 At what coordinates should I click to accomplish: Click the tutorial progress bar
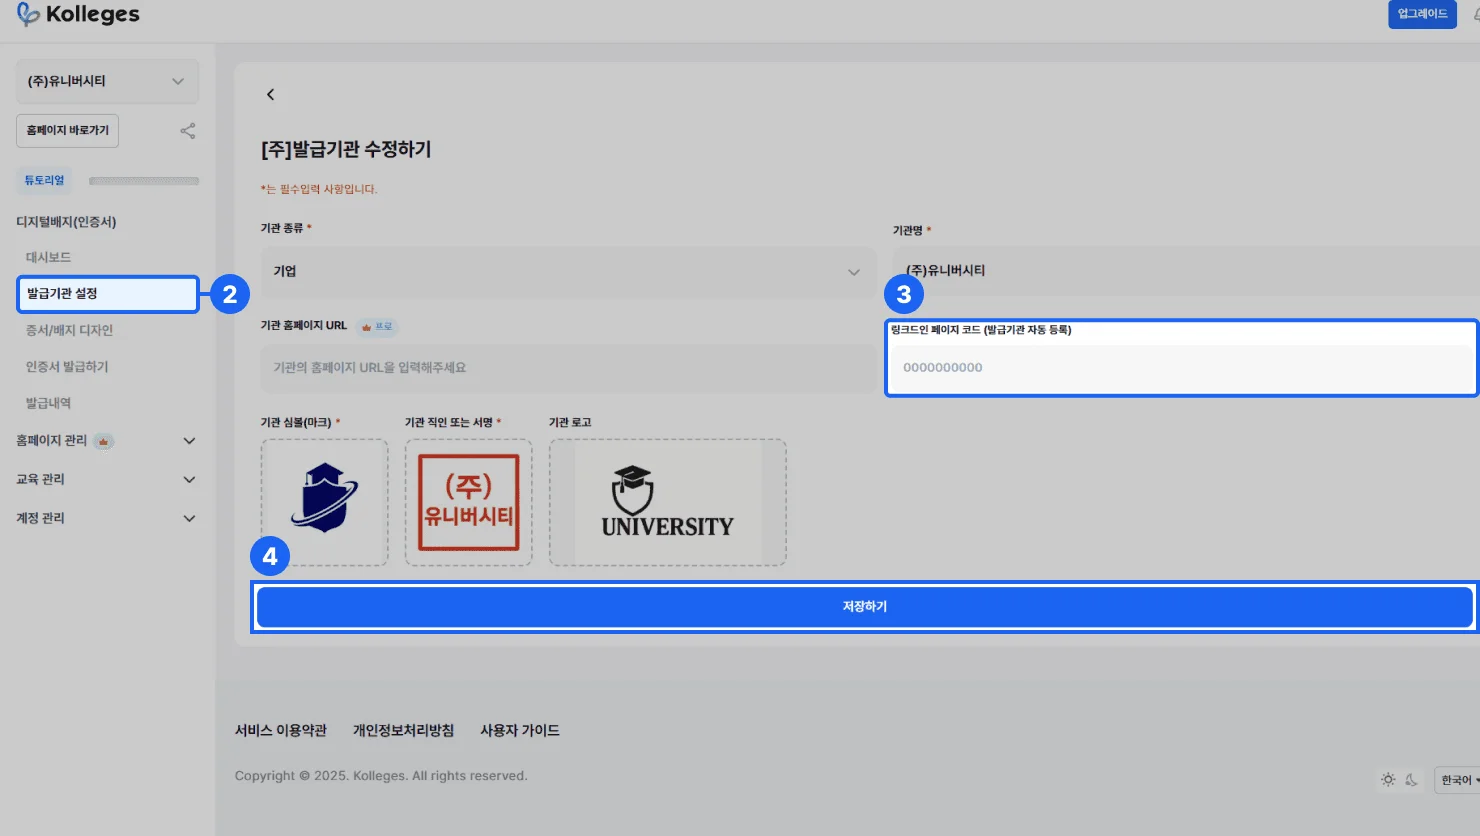[144, 181]
